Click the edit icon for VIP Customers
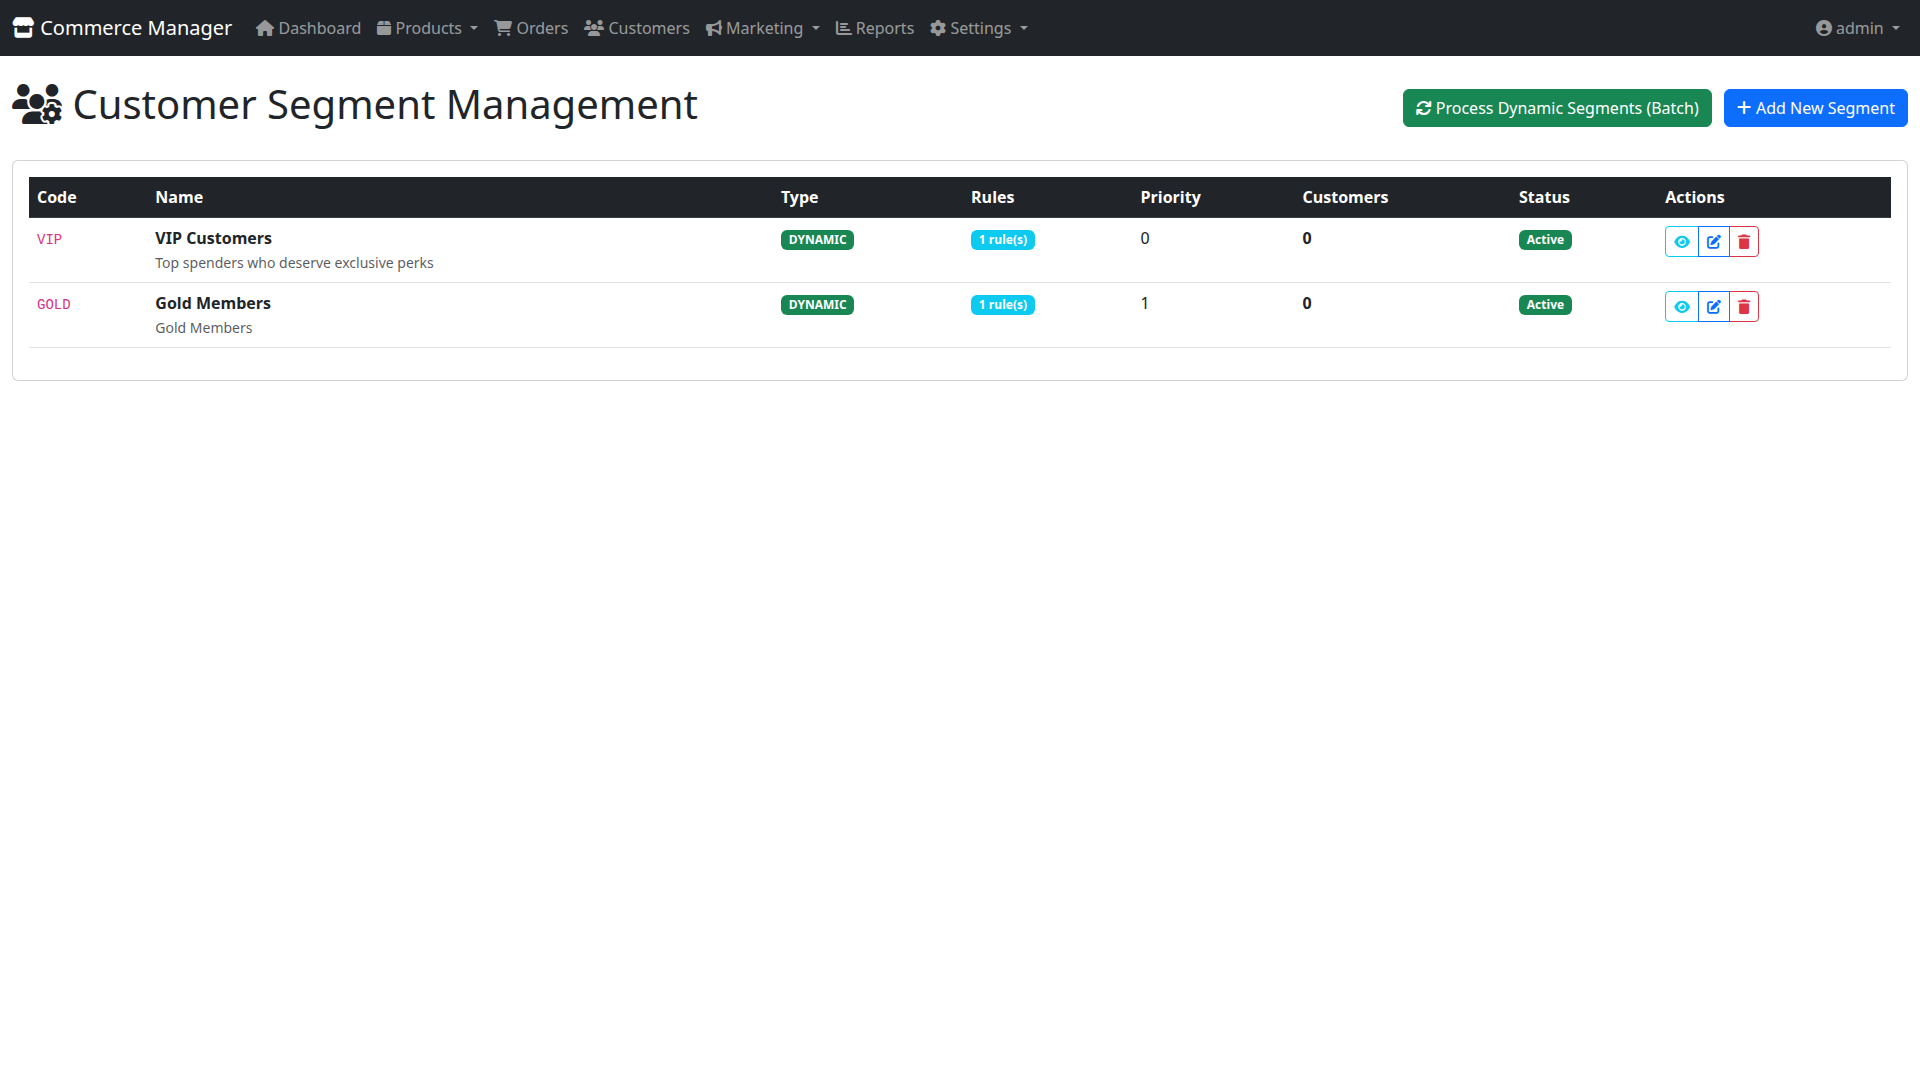 (1713, 241)
